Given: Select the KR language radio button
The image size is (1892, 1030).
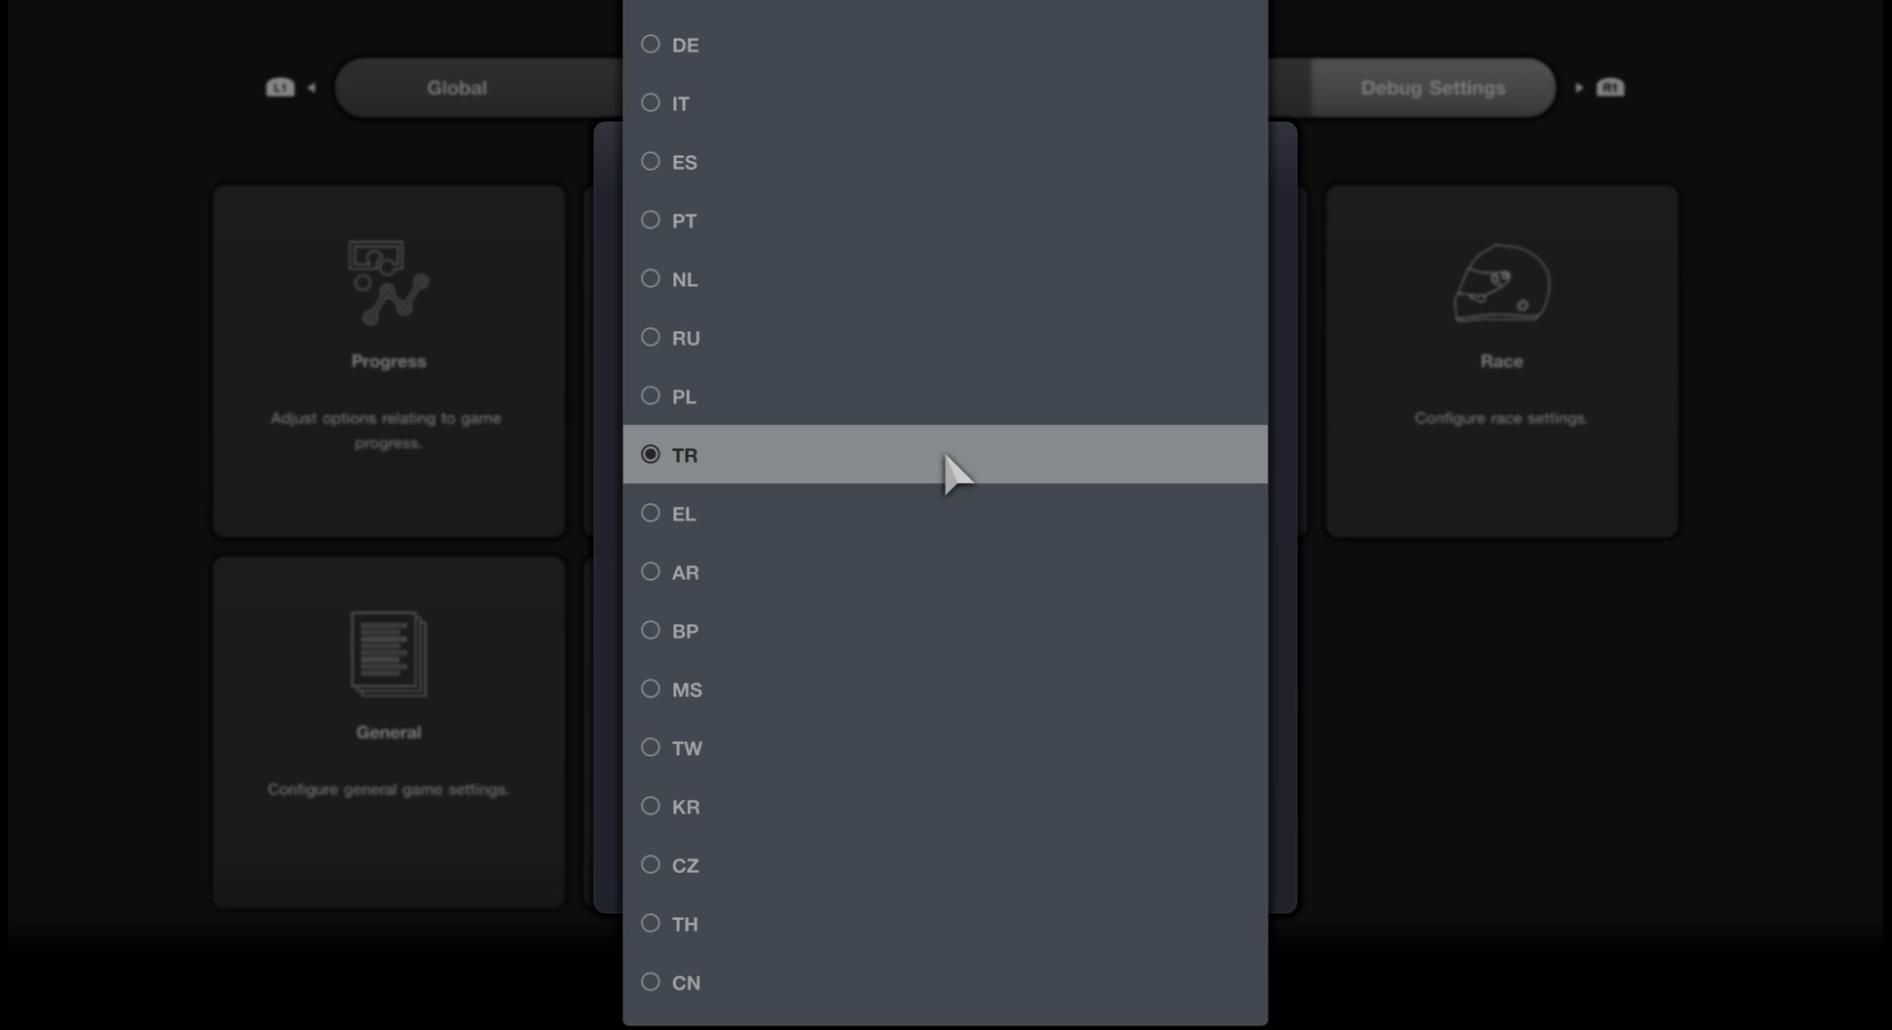Looking at the screenshot, I should (x=651, y=806).
